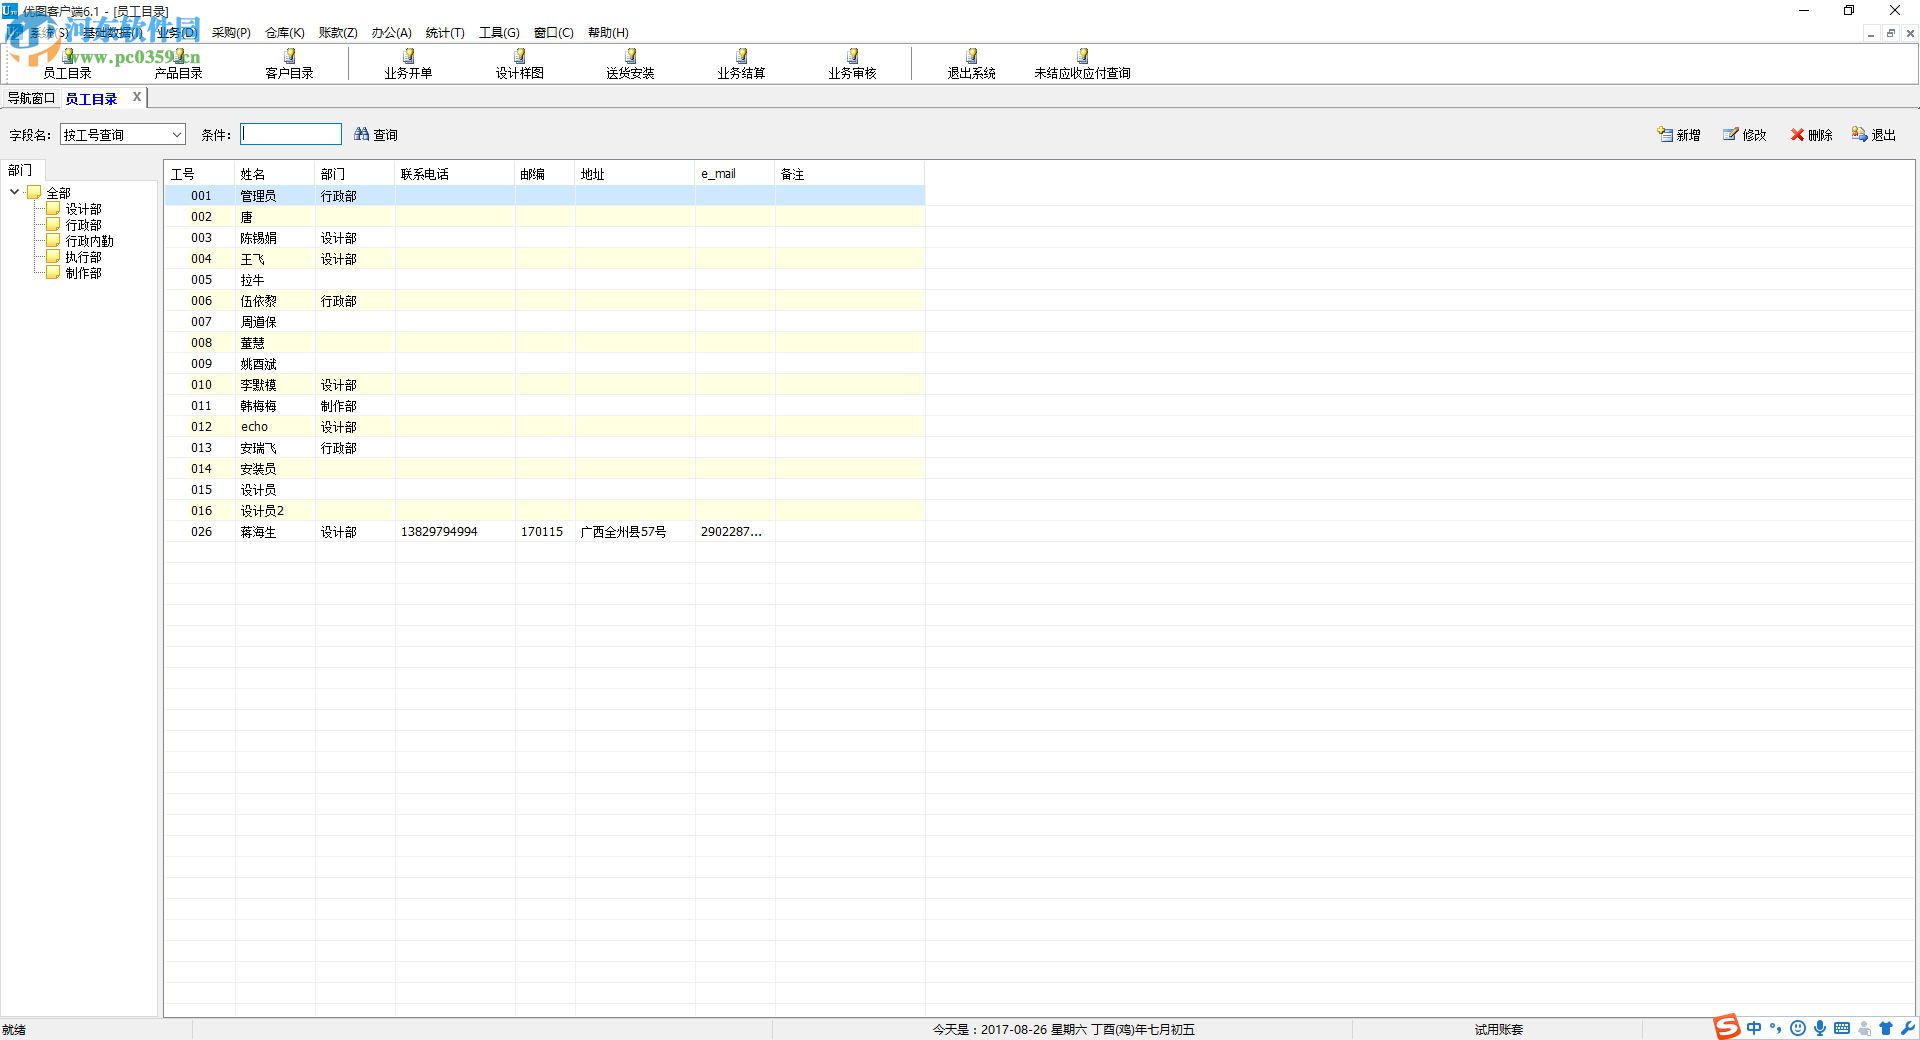Switch to the 导航窗口 tab
1920x1040 pixels.
tap(31, 98)
